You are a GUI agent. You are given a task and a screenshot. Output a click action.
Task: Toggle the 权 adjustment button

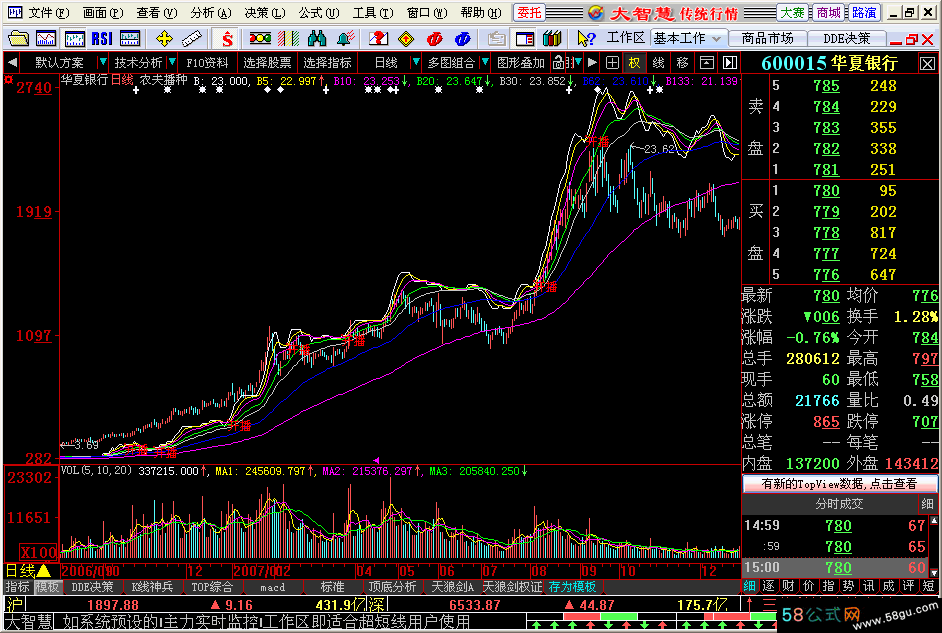pyautogui.click(x=634, y=62)
